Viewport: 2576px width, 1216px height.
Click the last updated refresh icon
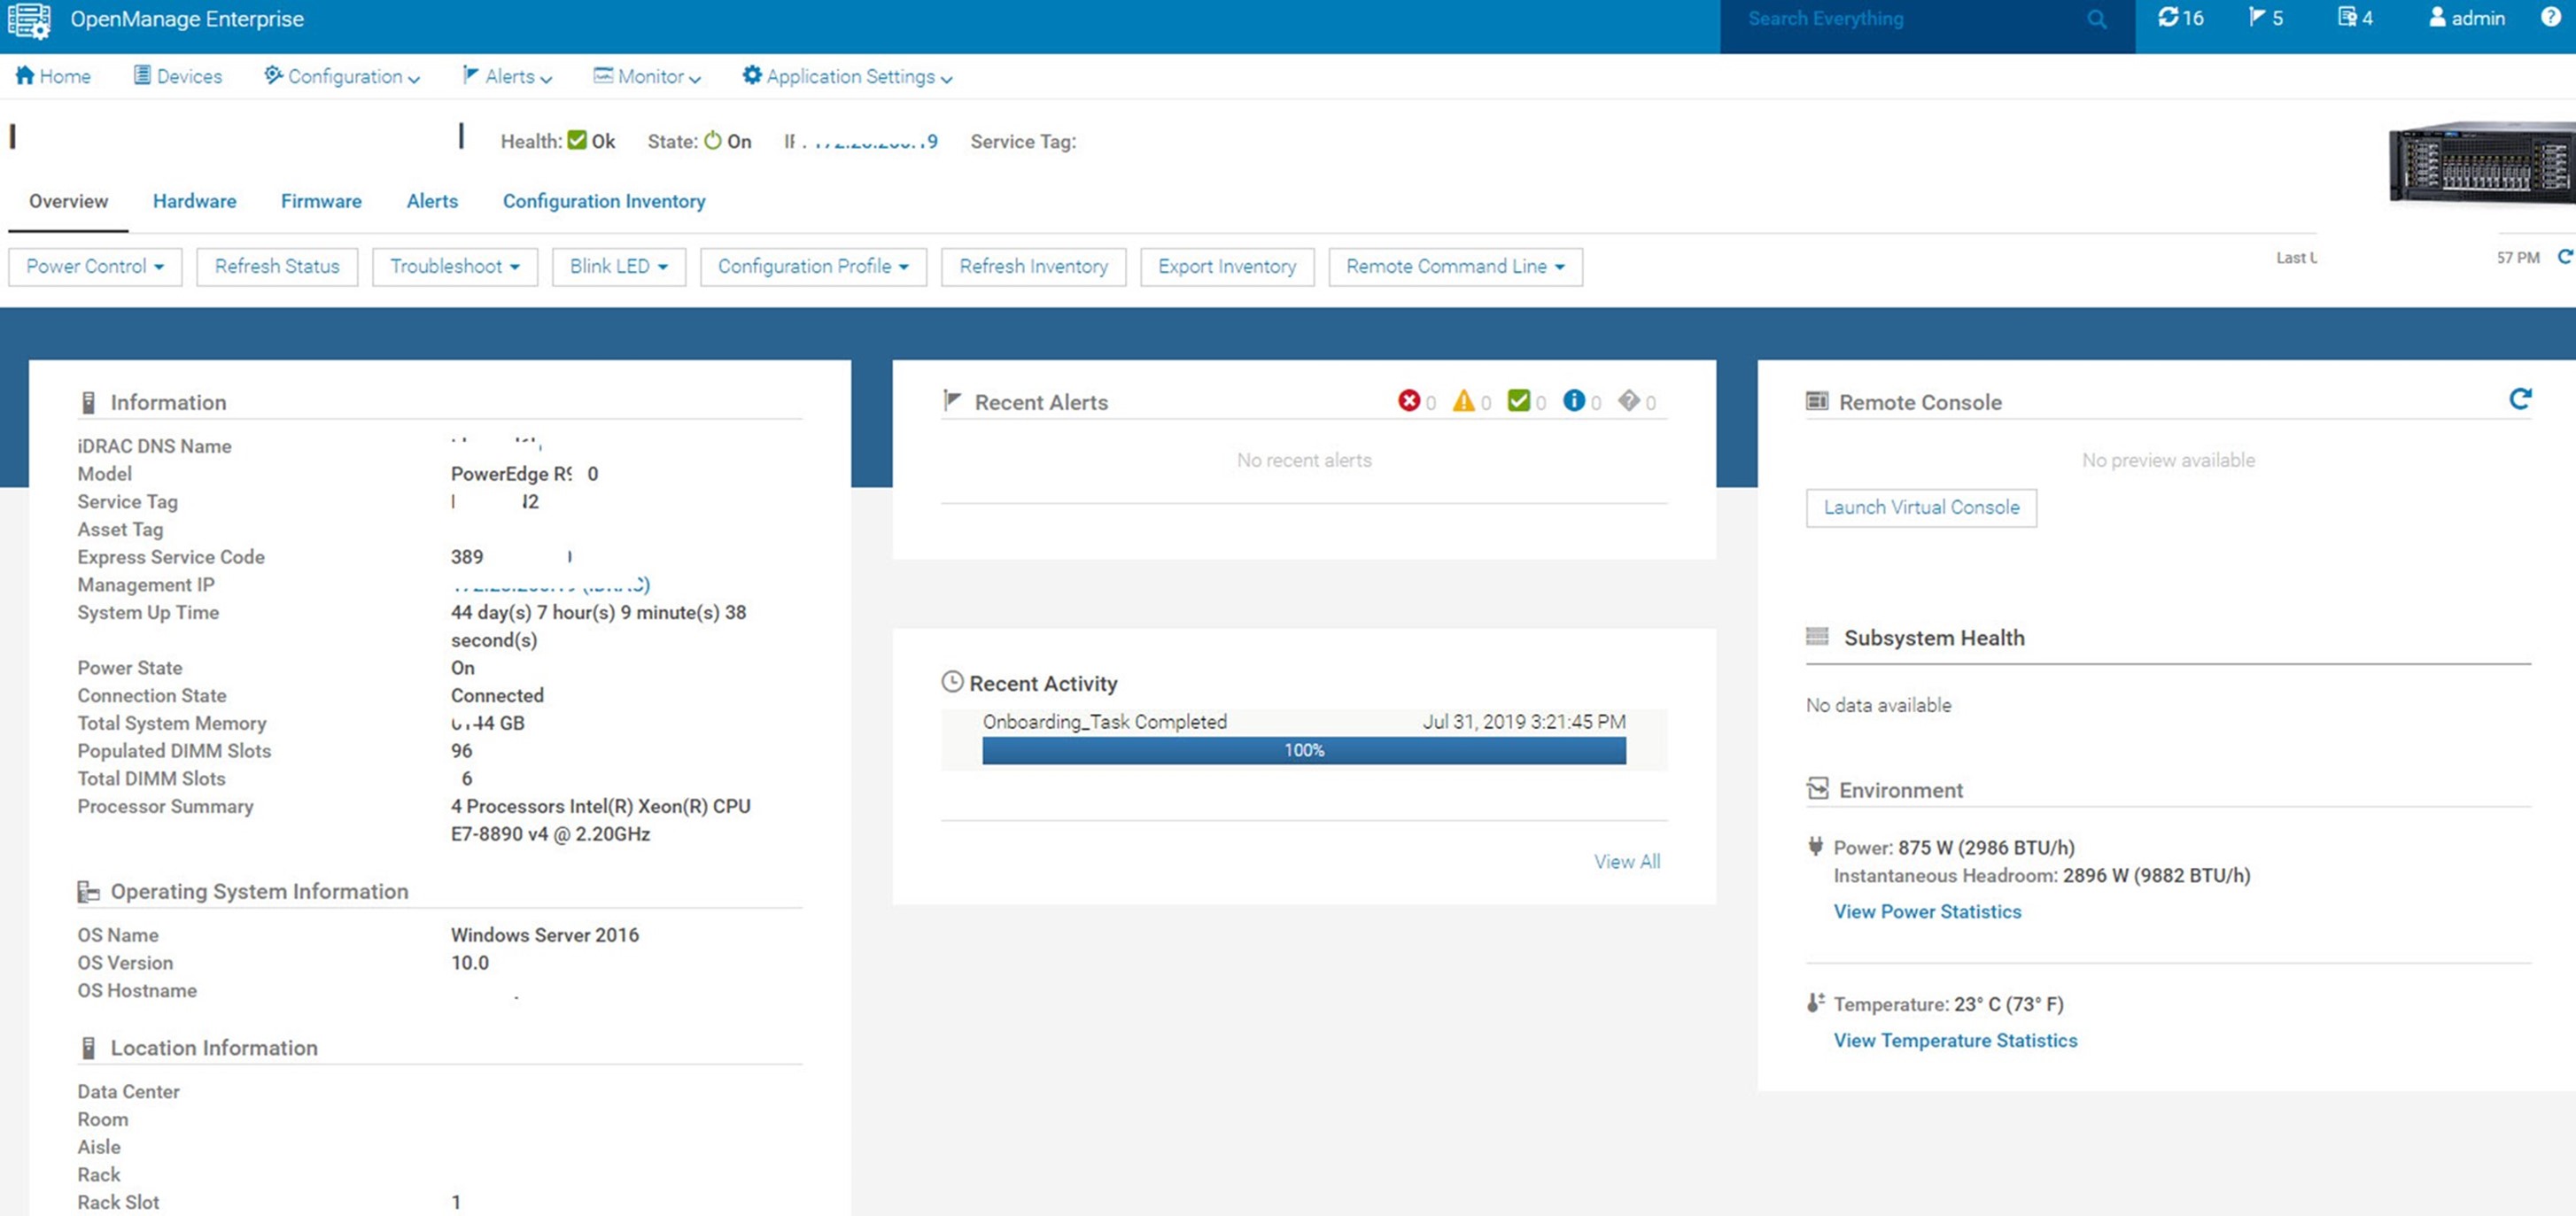[x=2565, y=257]
